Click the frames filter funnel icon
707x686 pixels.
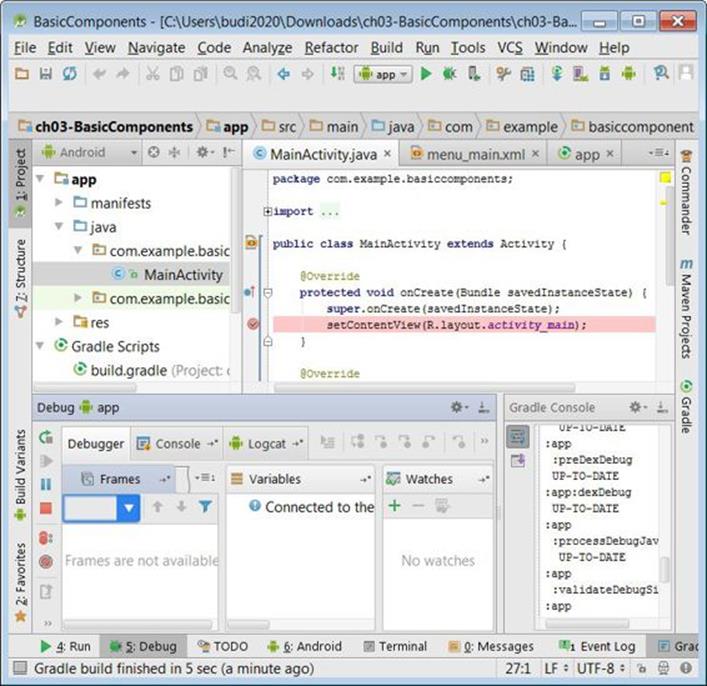(205, 506)
